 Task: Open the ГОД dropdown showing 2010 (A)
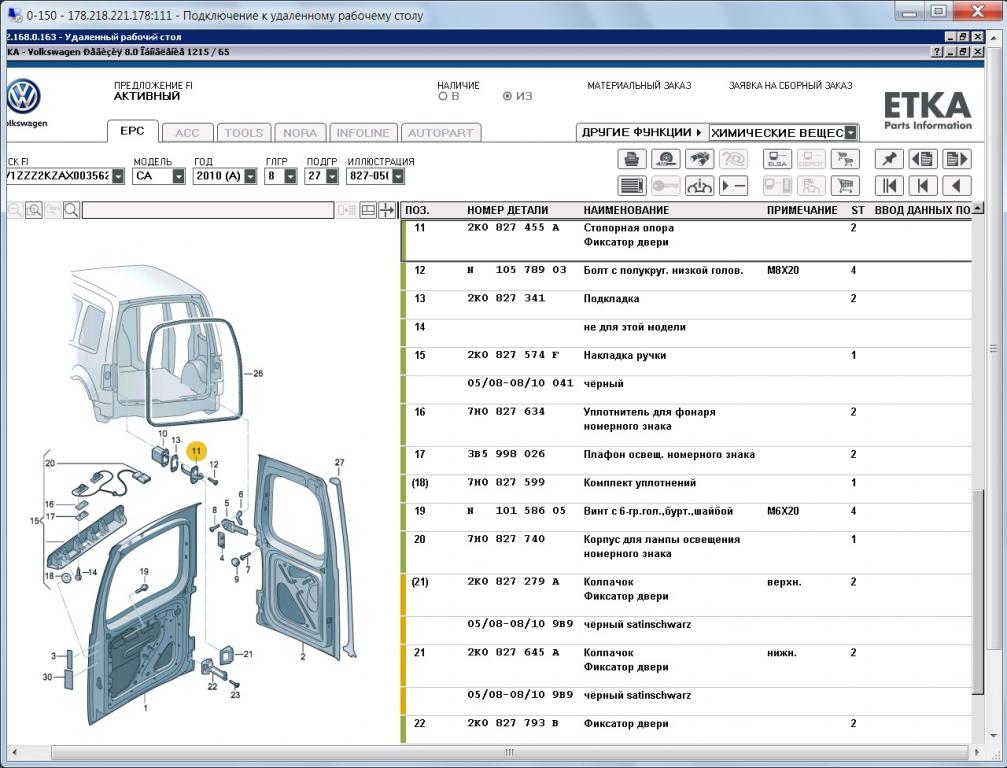250,176
